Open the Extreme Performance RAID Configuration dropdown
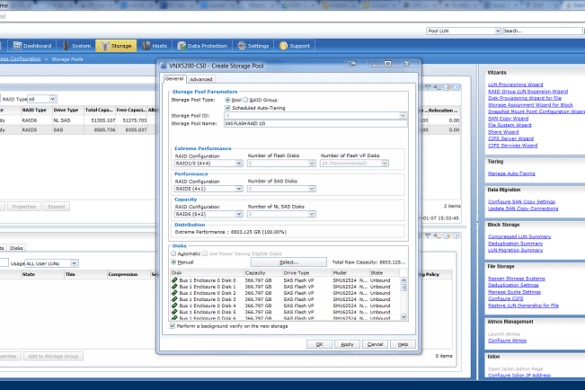 (x=239, y=163)
